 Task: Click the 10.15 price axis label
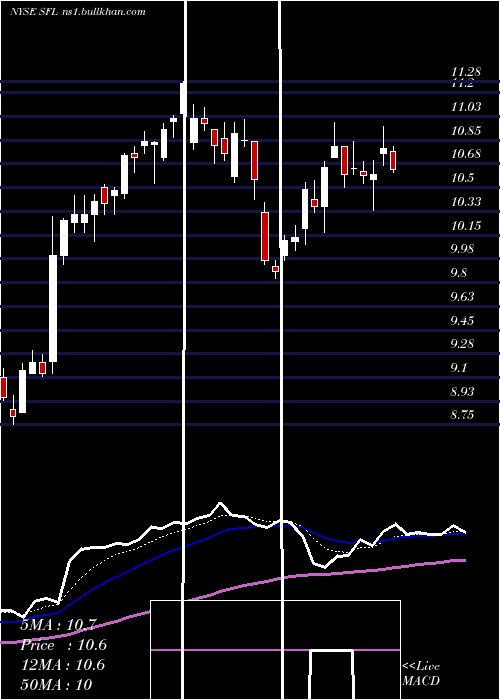(466, 225)
